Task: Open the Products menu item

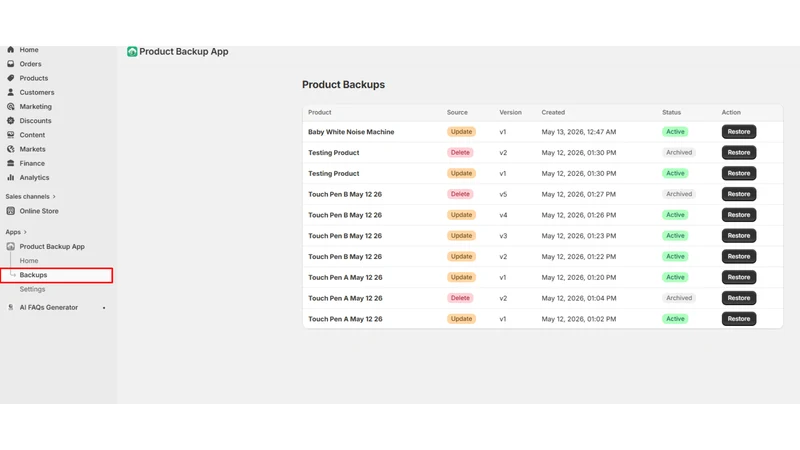Action: pos(34,78)
